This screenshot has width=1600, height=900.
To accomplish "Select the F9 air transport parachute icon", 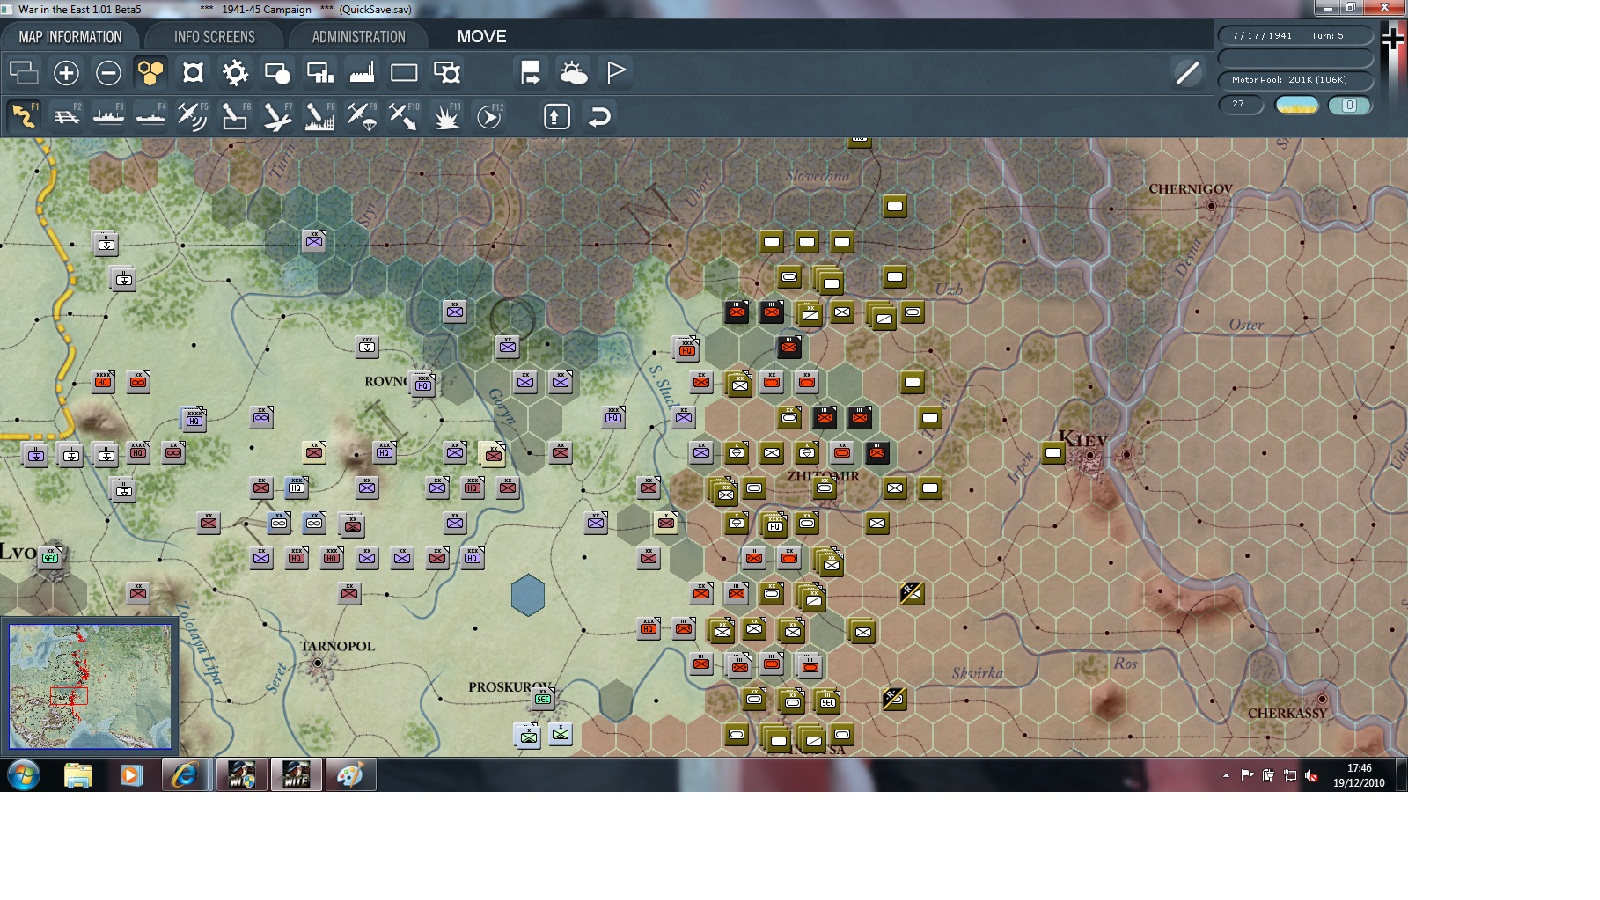I will pyautogui.click(x=362, y=116).
